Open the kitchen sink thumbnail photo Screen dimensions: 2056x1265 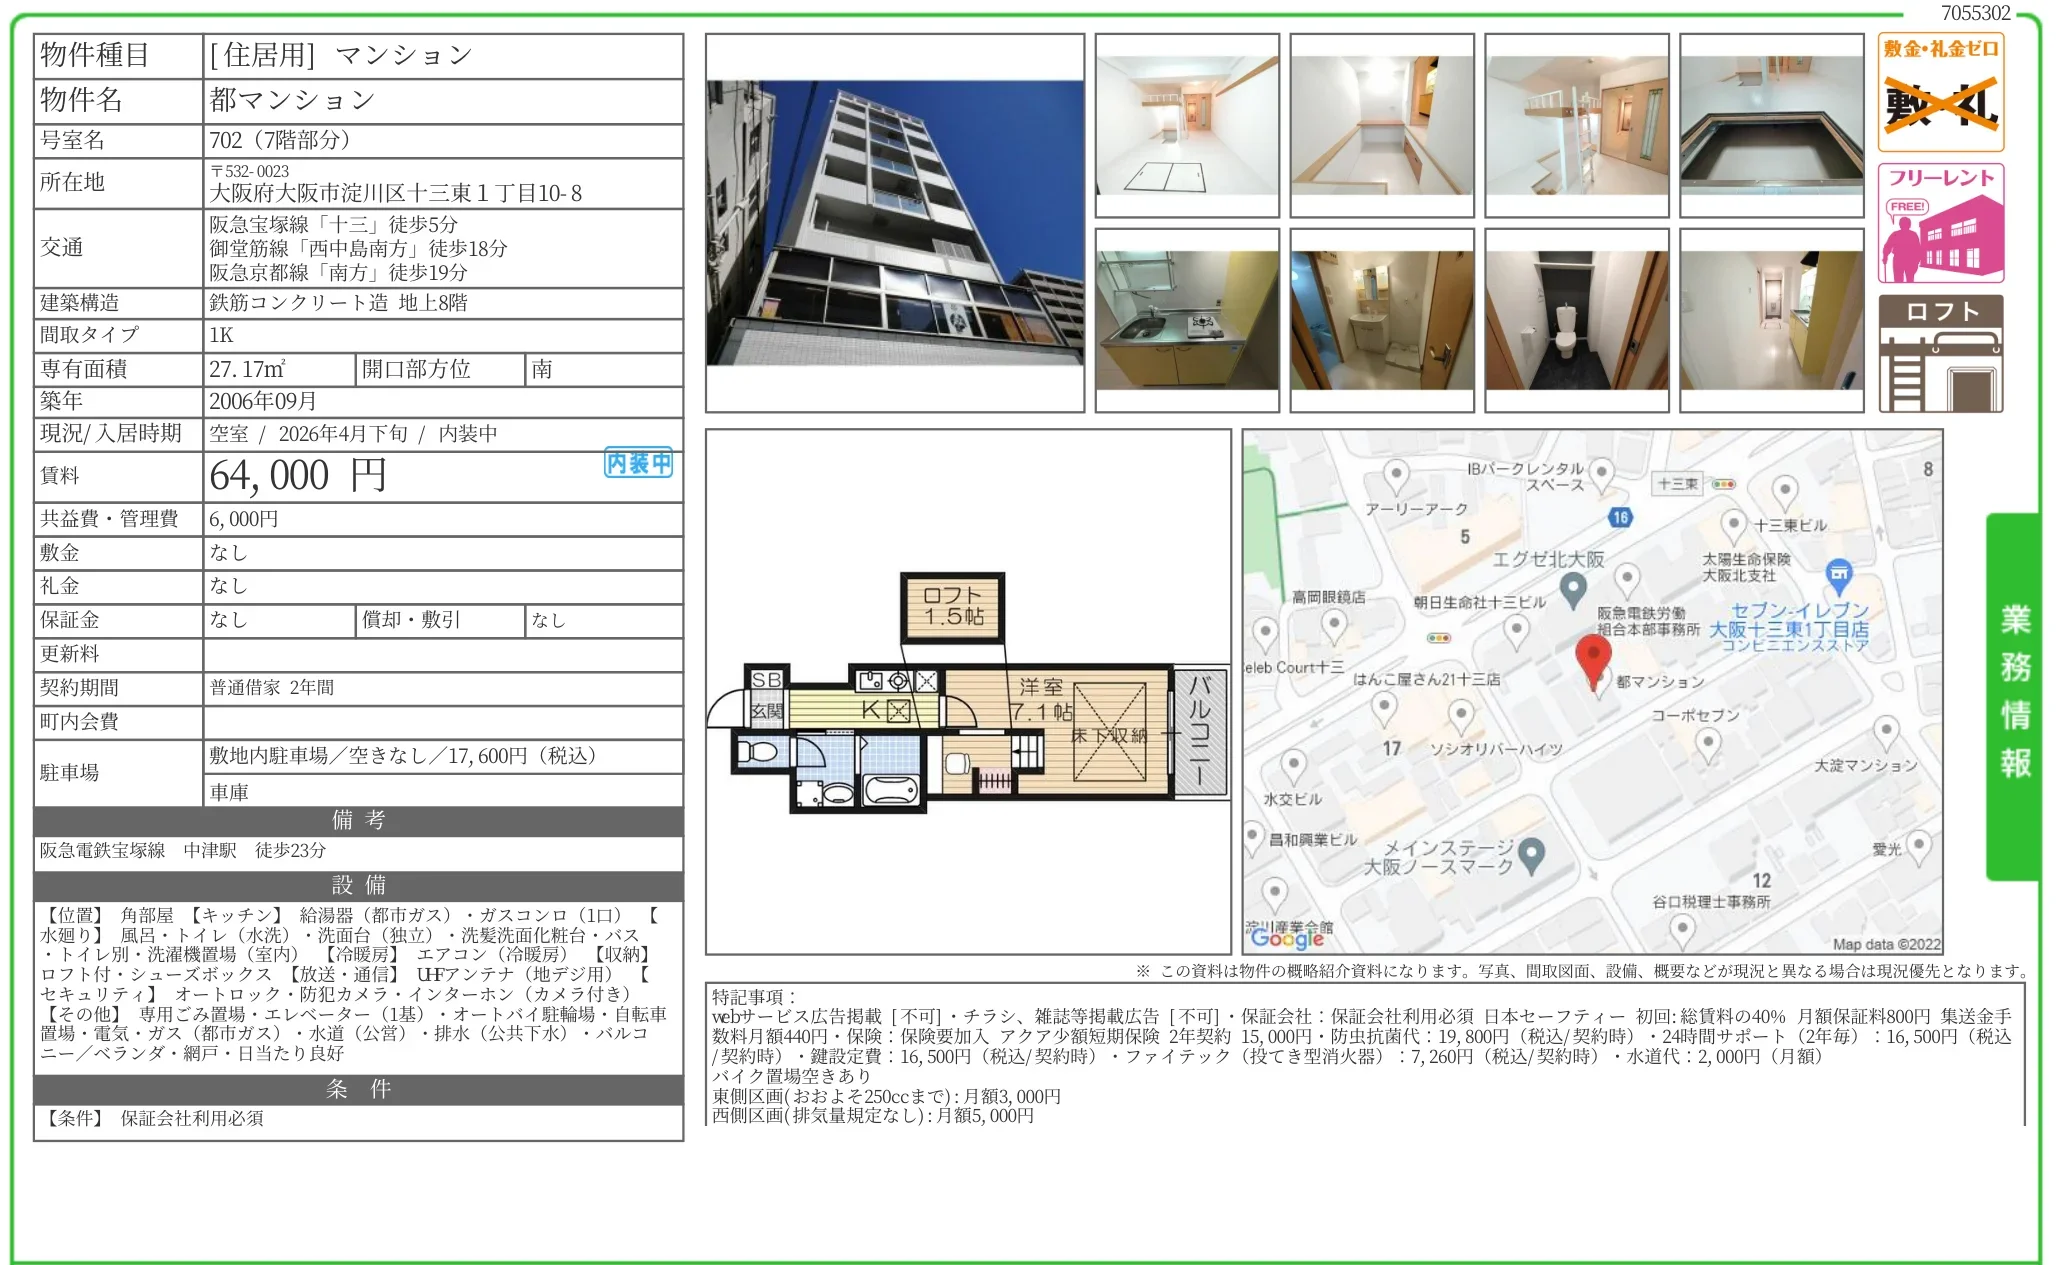1186,320
